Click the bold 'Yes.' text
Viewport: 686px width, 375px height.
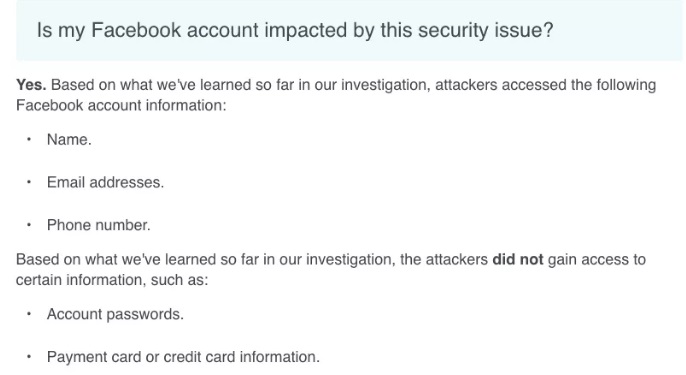pyautogui.click(x=31, y=84)
